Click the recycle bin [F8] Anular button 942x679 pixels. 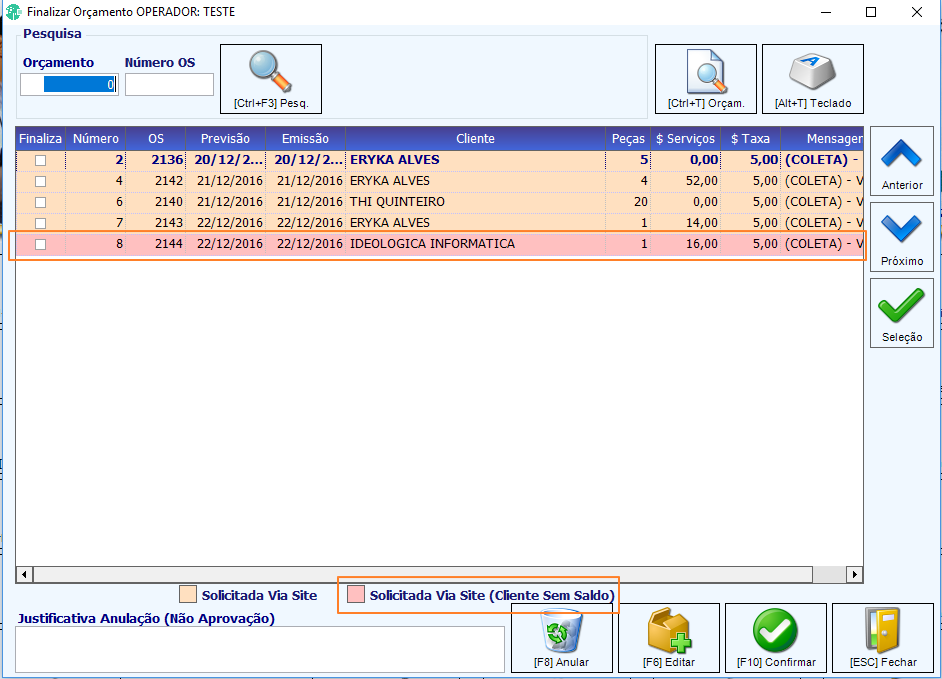(x=562, y=638)
